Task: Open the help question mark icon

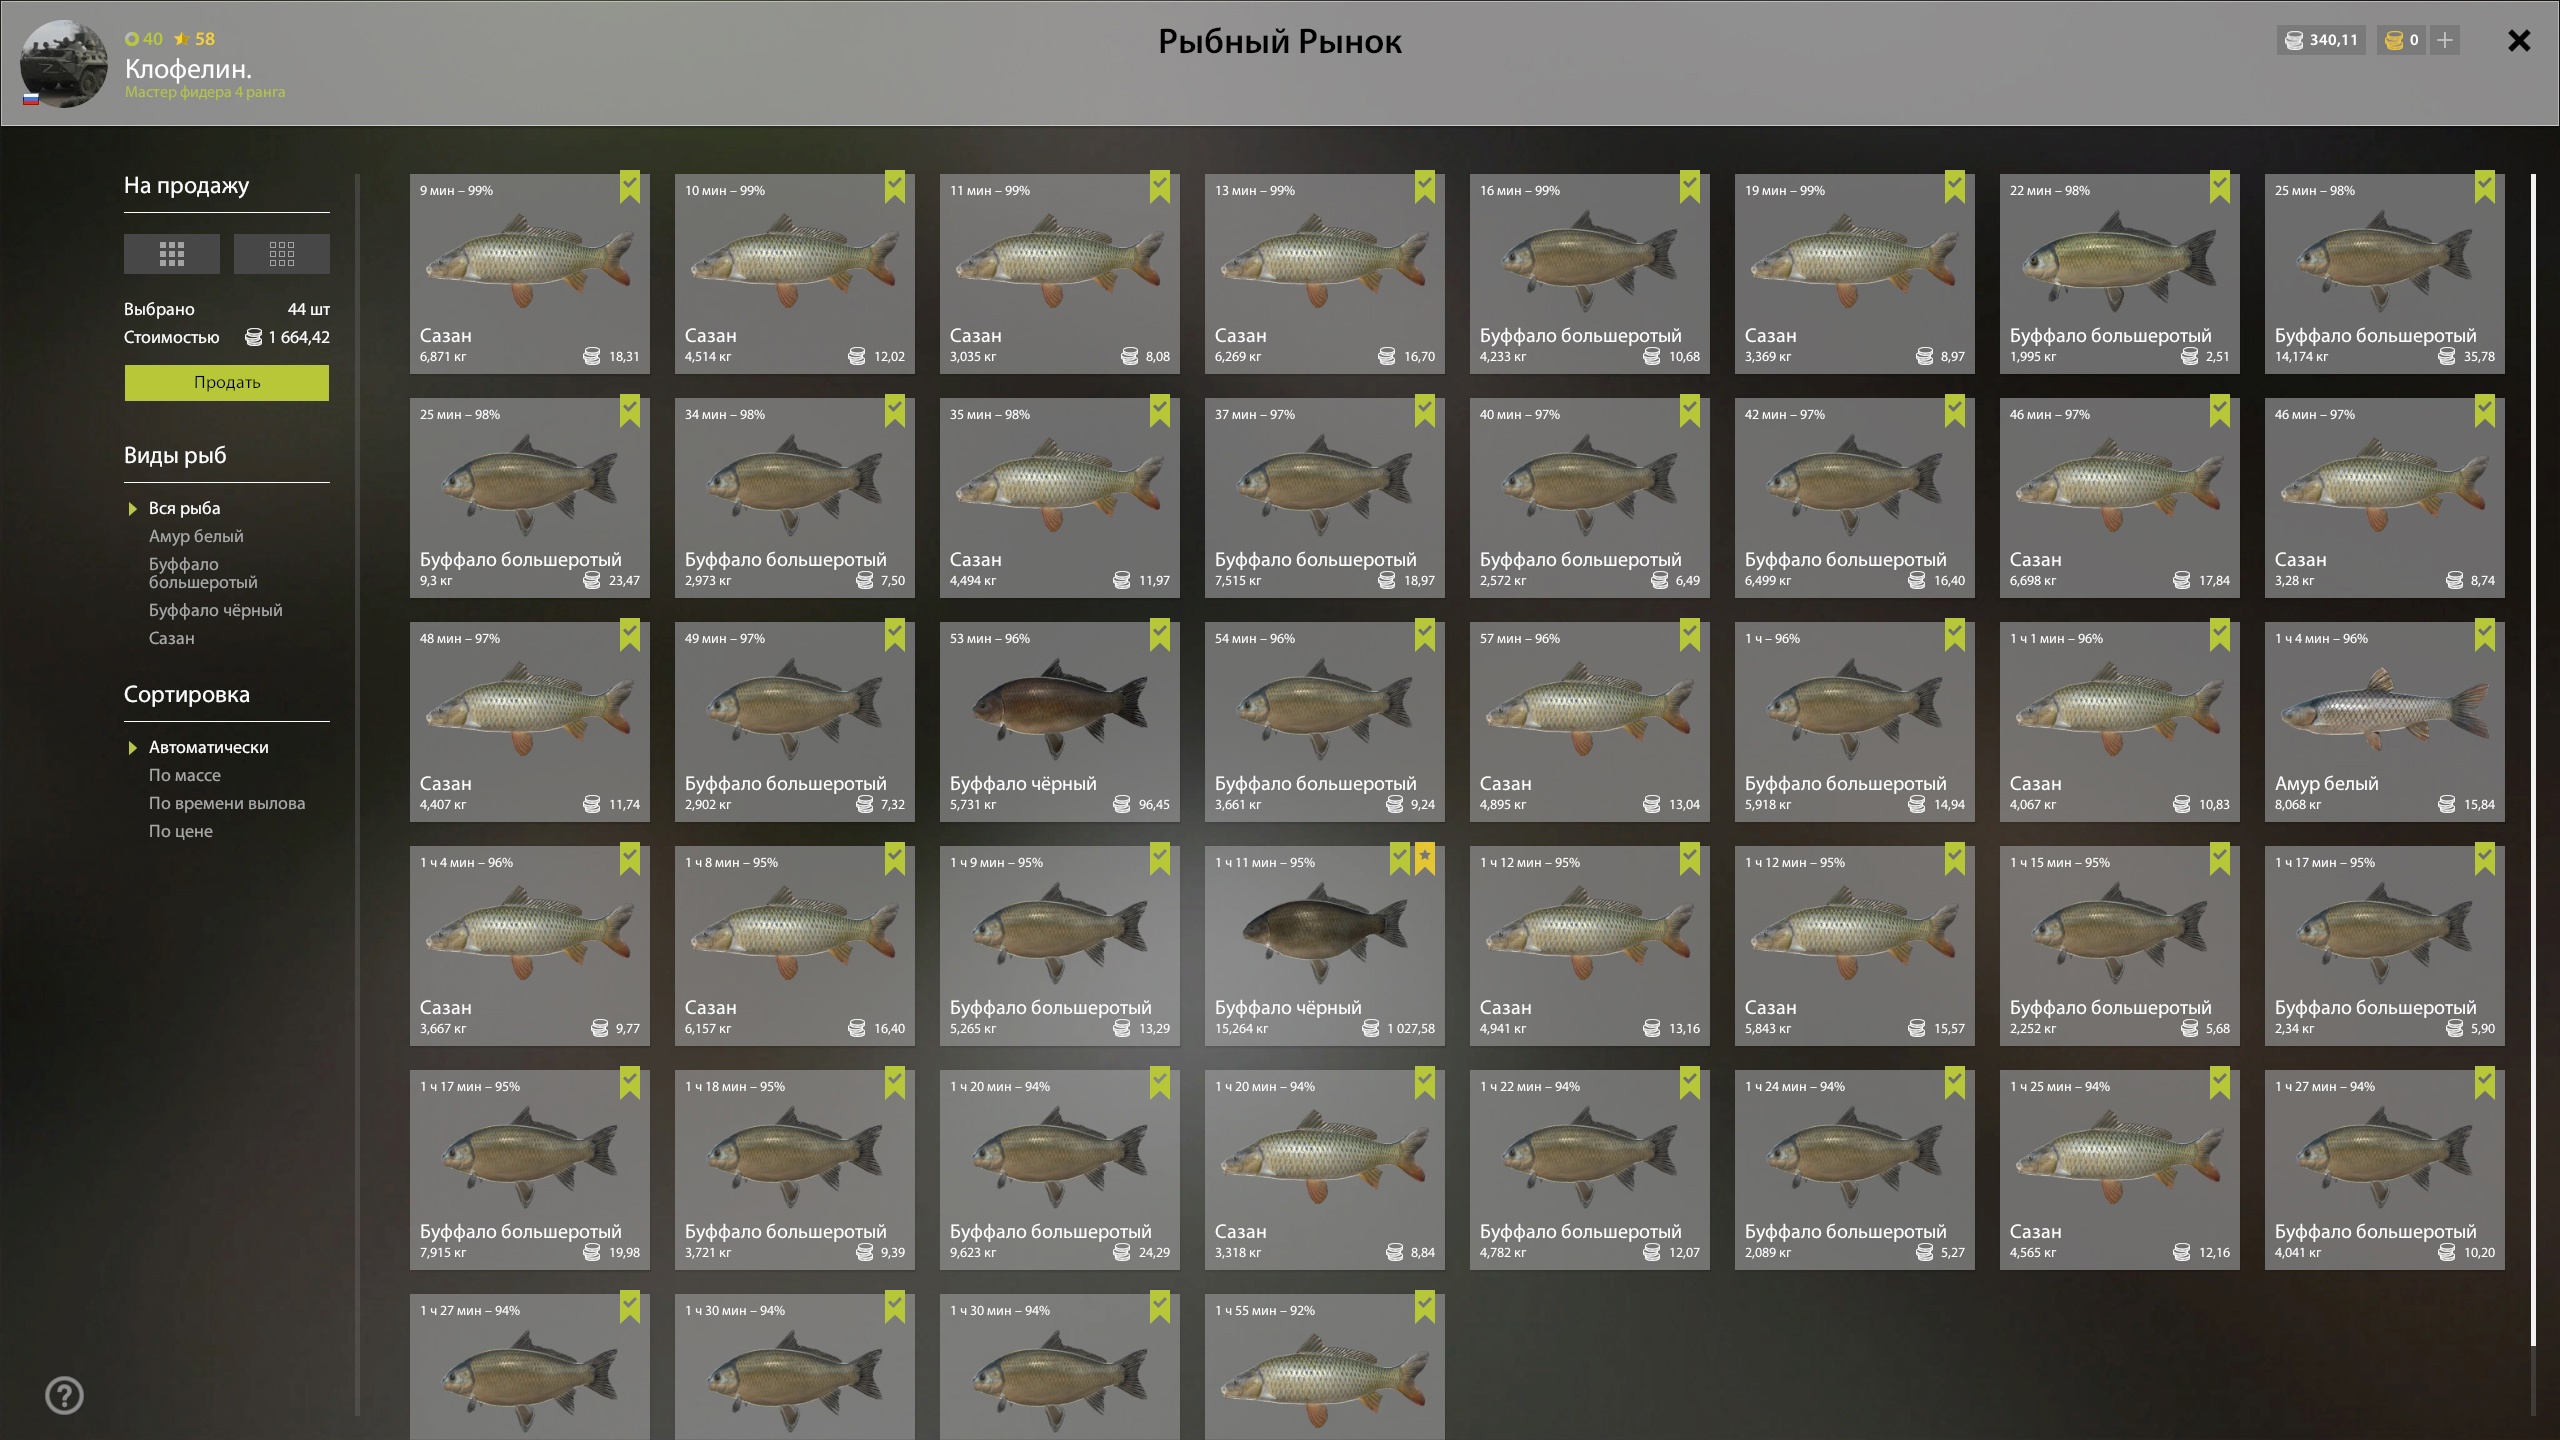Action: pyautogui.click(x=65, y=1396)
